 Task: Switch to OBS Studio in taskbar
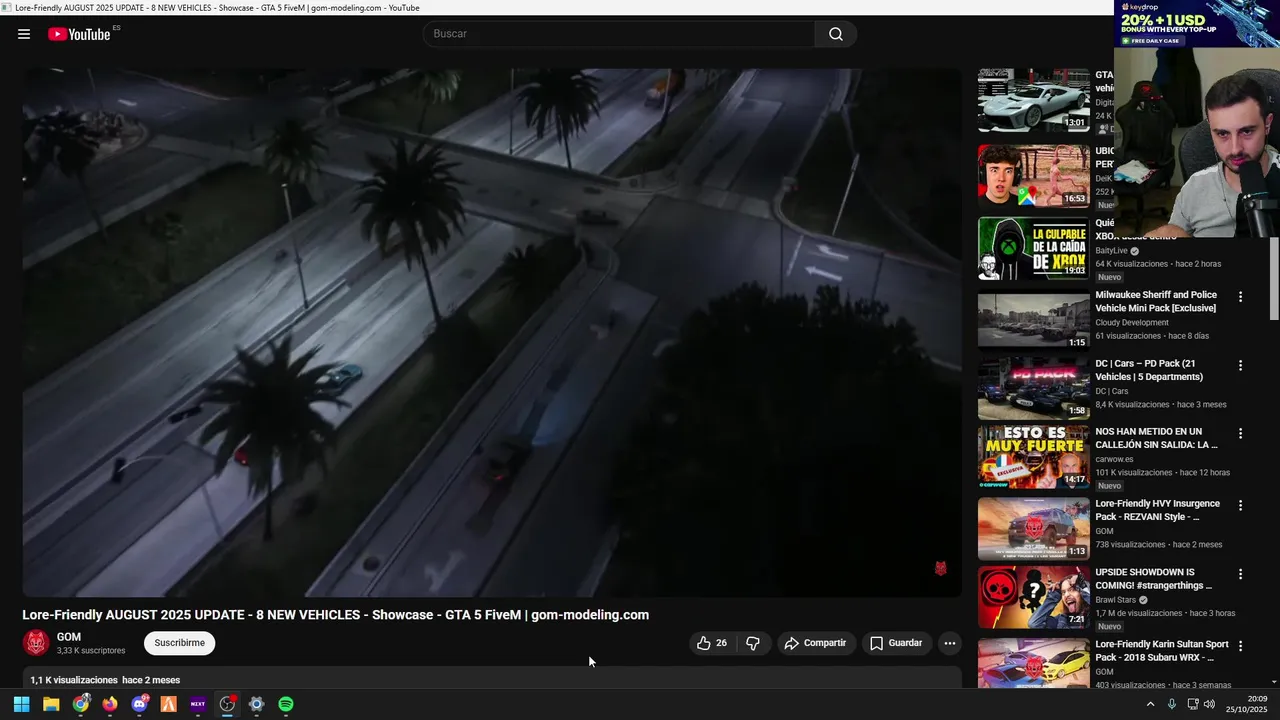click(x=227, y=704)
